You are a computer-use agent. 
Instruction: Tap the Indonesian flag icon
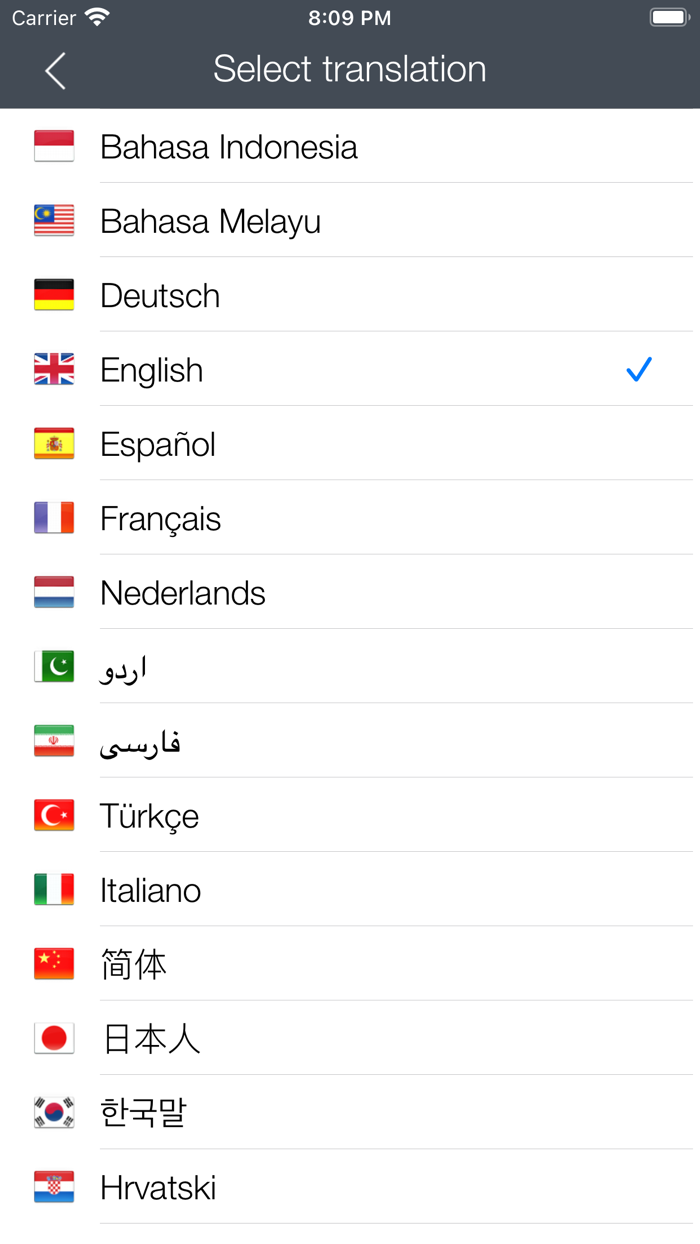coord(54,147)
